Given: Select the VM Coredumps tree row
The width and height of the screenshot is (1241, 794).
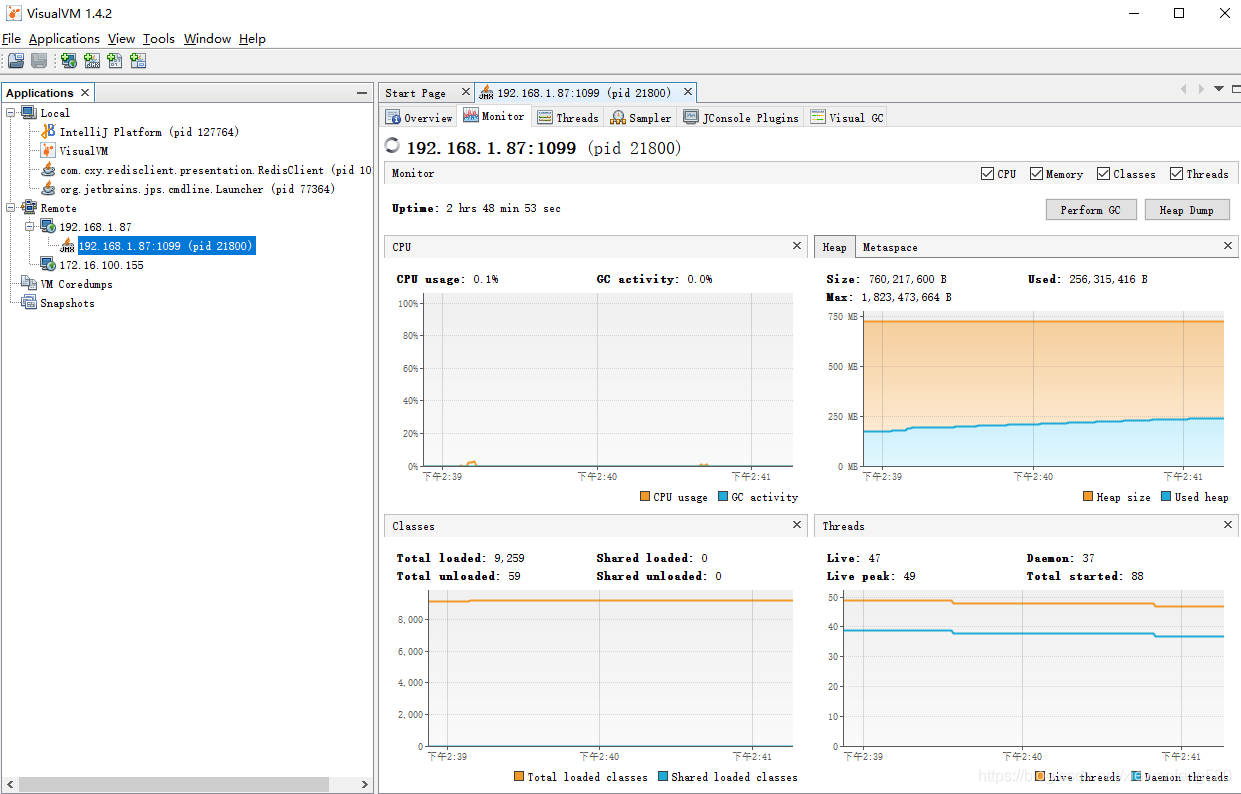Looking at the screenshot, I should pyautogui.click(x=76, y=284).
